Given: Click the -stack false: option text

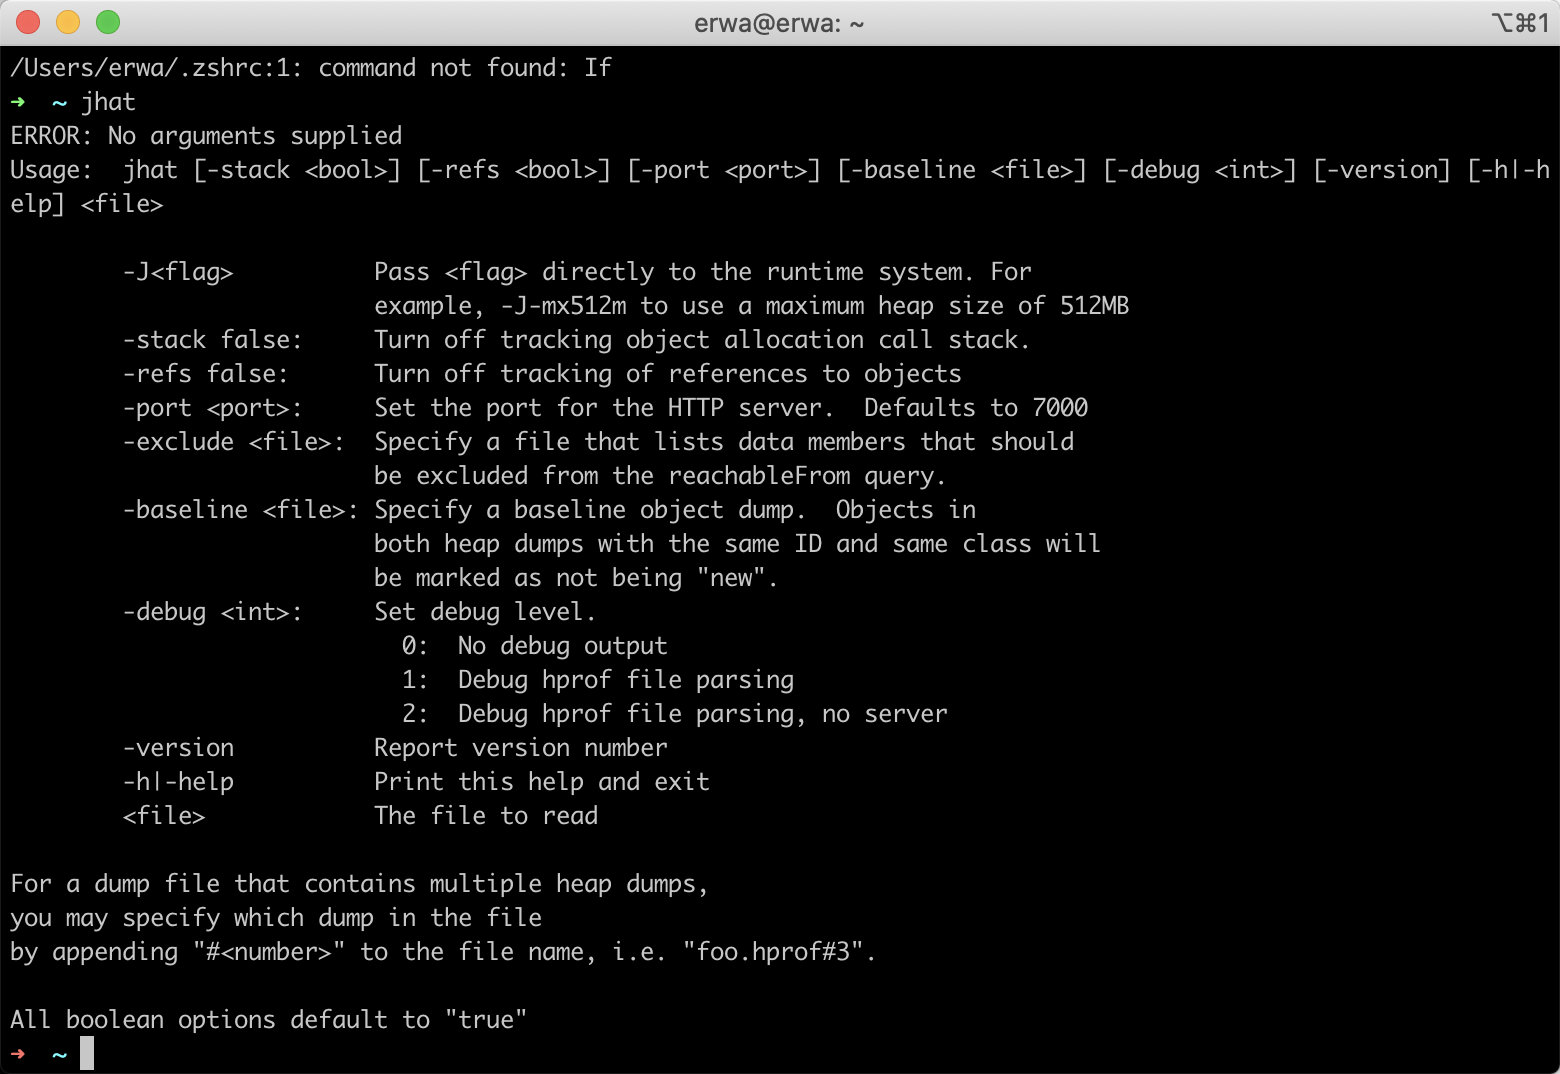Looking at the screenshot, I should [x=212, y=340].
